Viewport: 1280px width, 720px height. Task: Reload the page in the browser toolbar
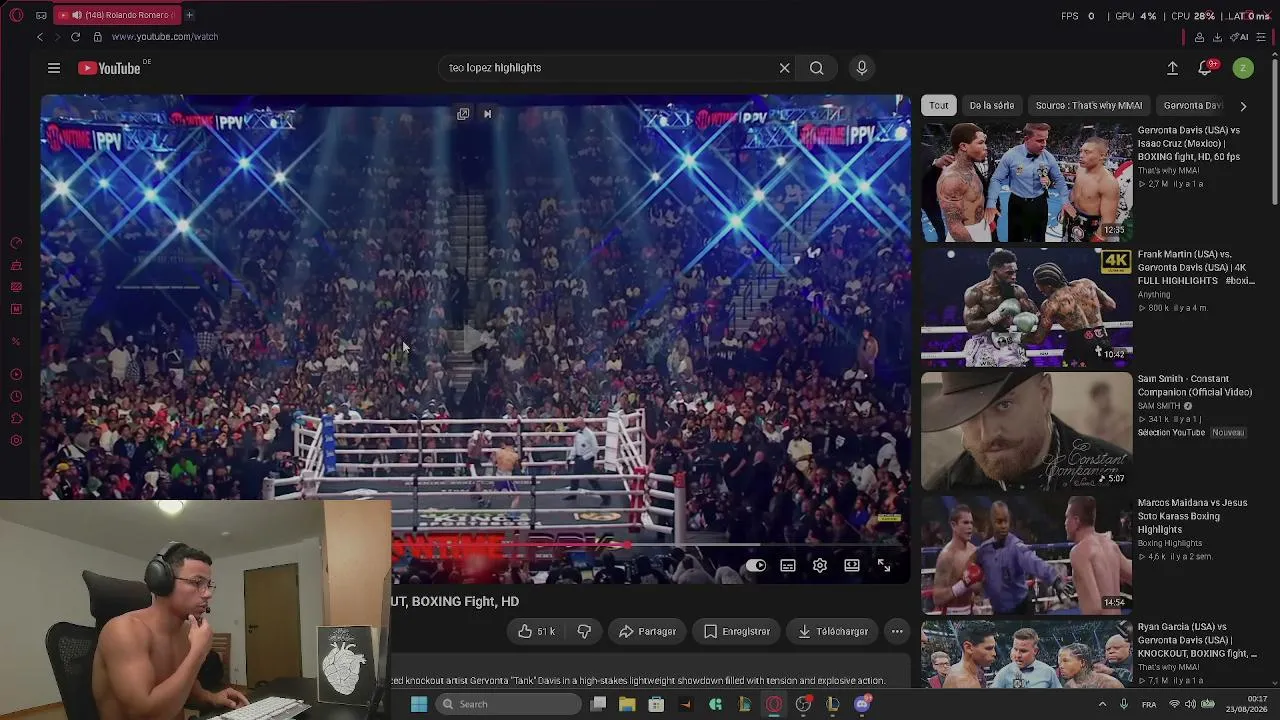tap(75, 37)
